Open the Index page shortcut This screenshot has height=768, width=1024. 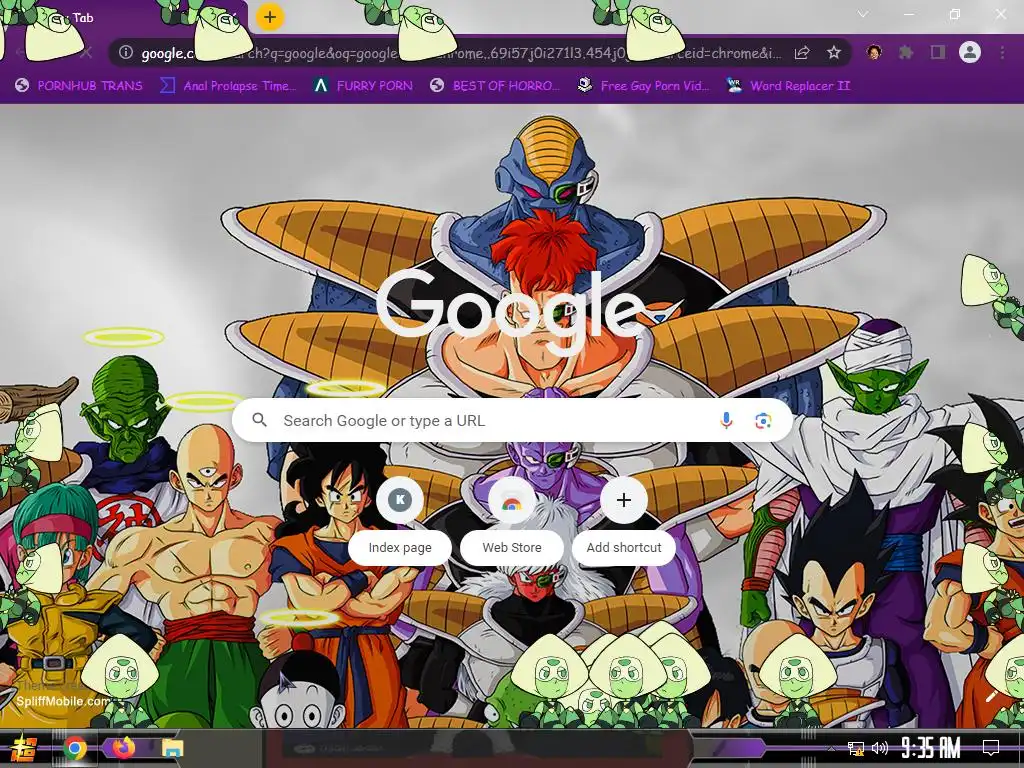400,520
